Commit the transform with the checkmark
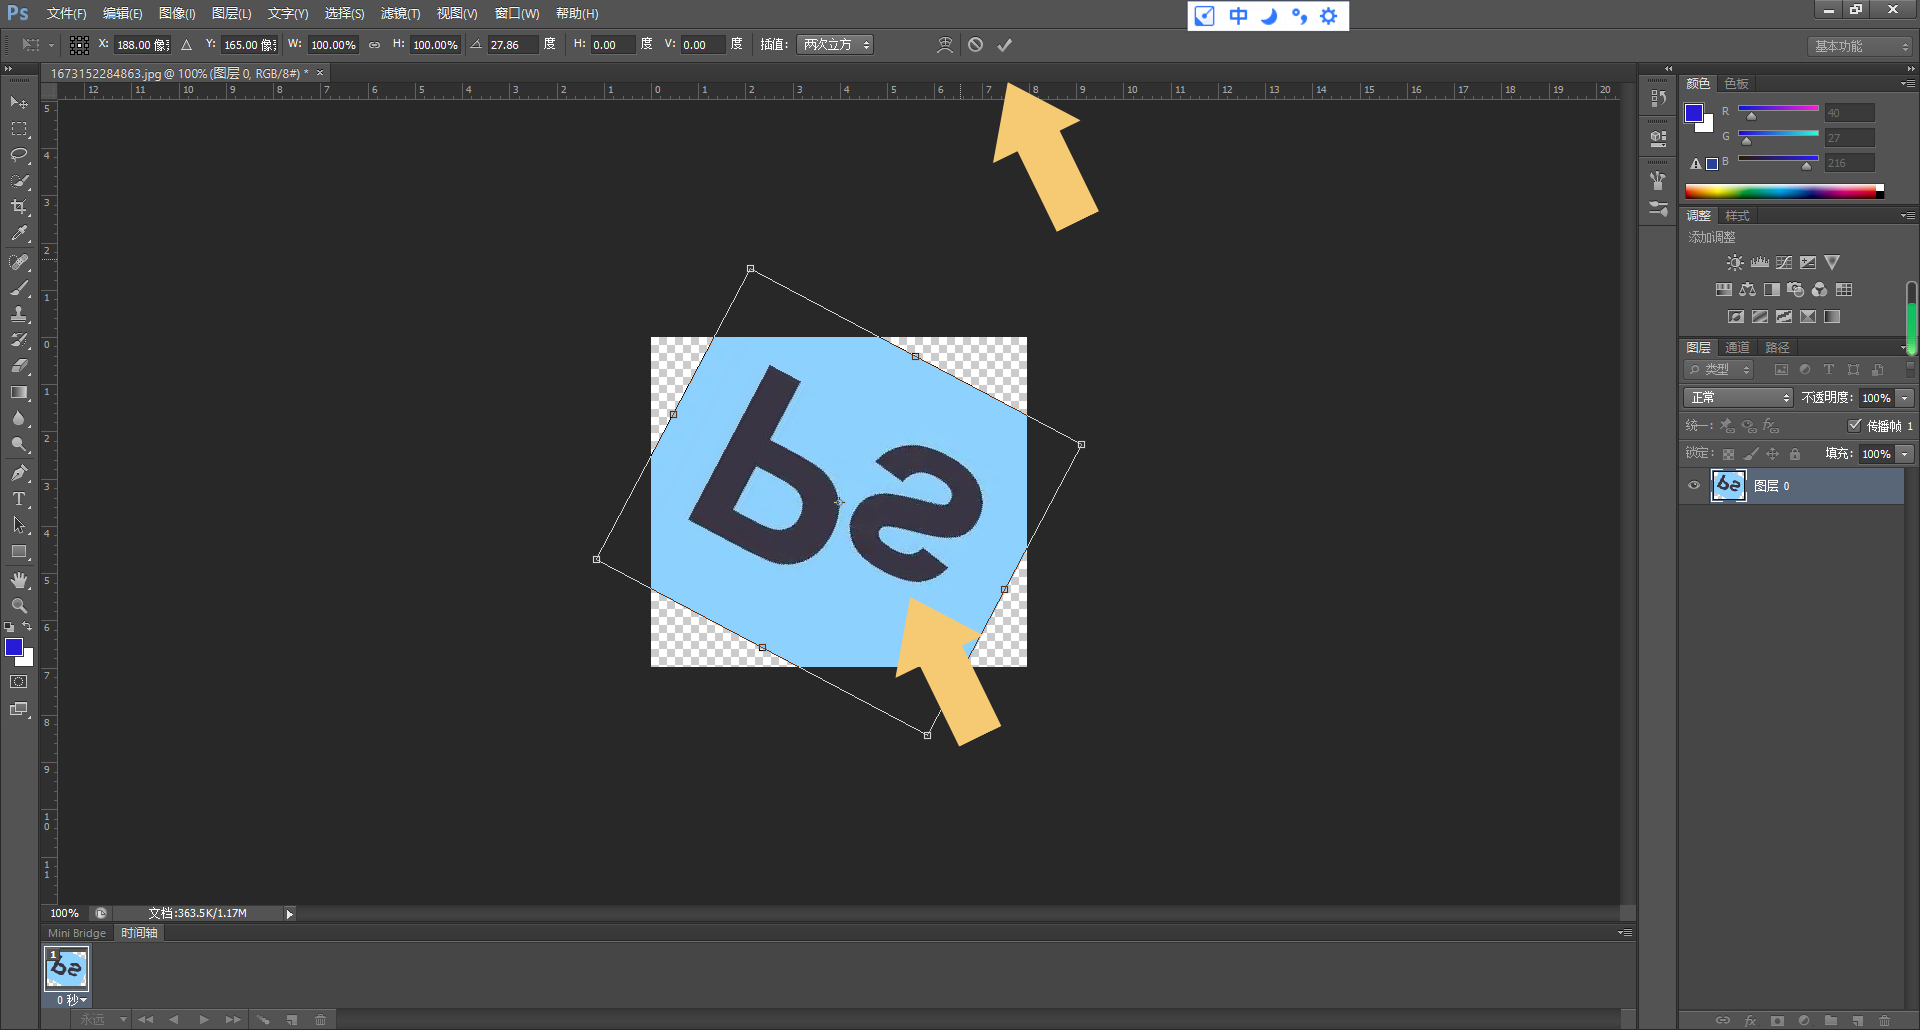Viewport: 1920px width, 1030px height. pyautogui.click(x=1005, y=45)
